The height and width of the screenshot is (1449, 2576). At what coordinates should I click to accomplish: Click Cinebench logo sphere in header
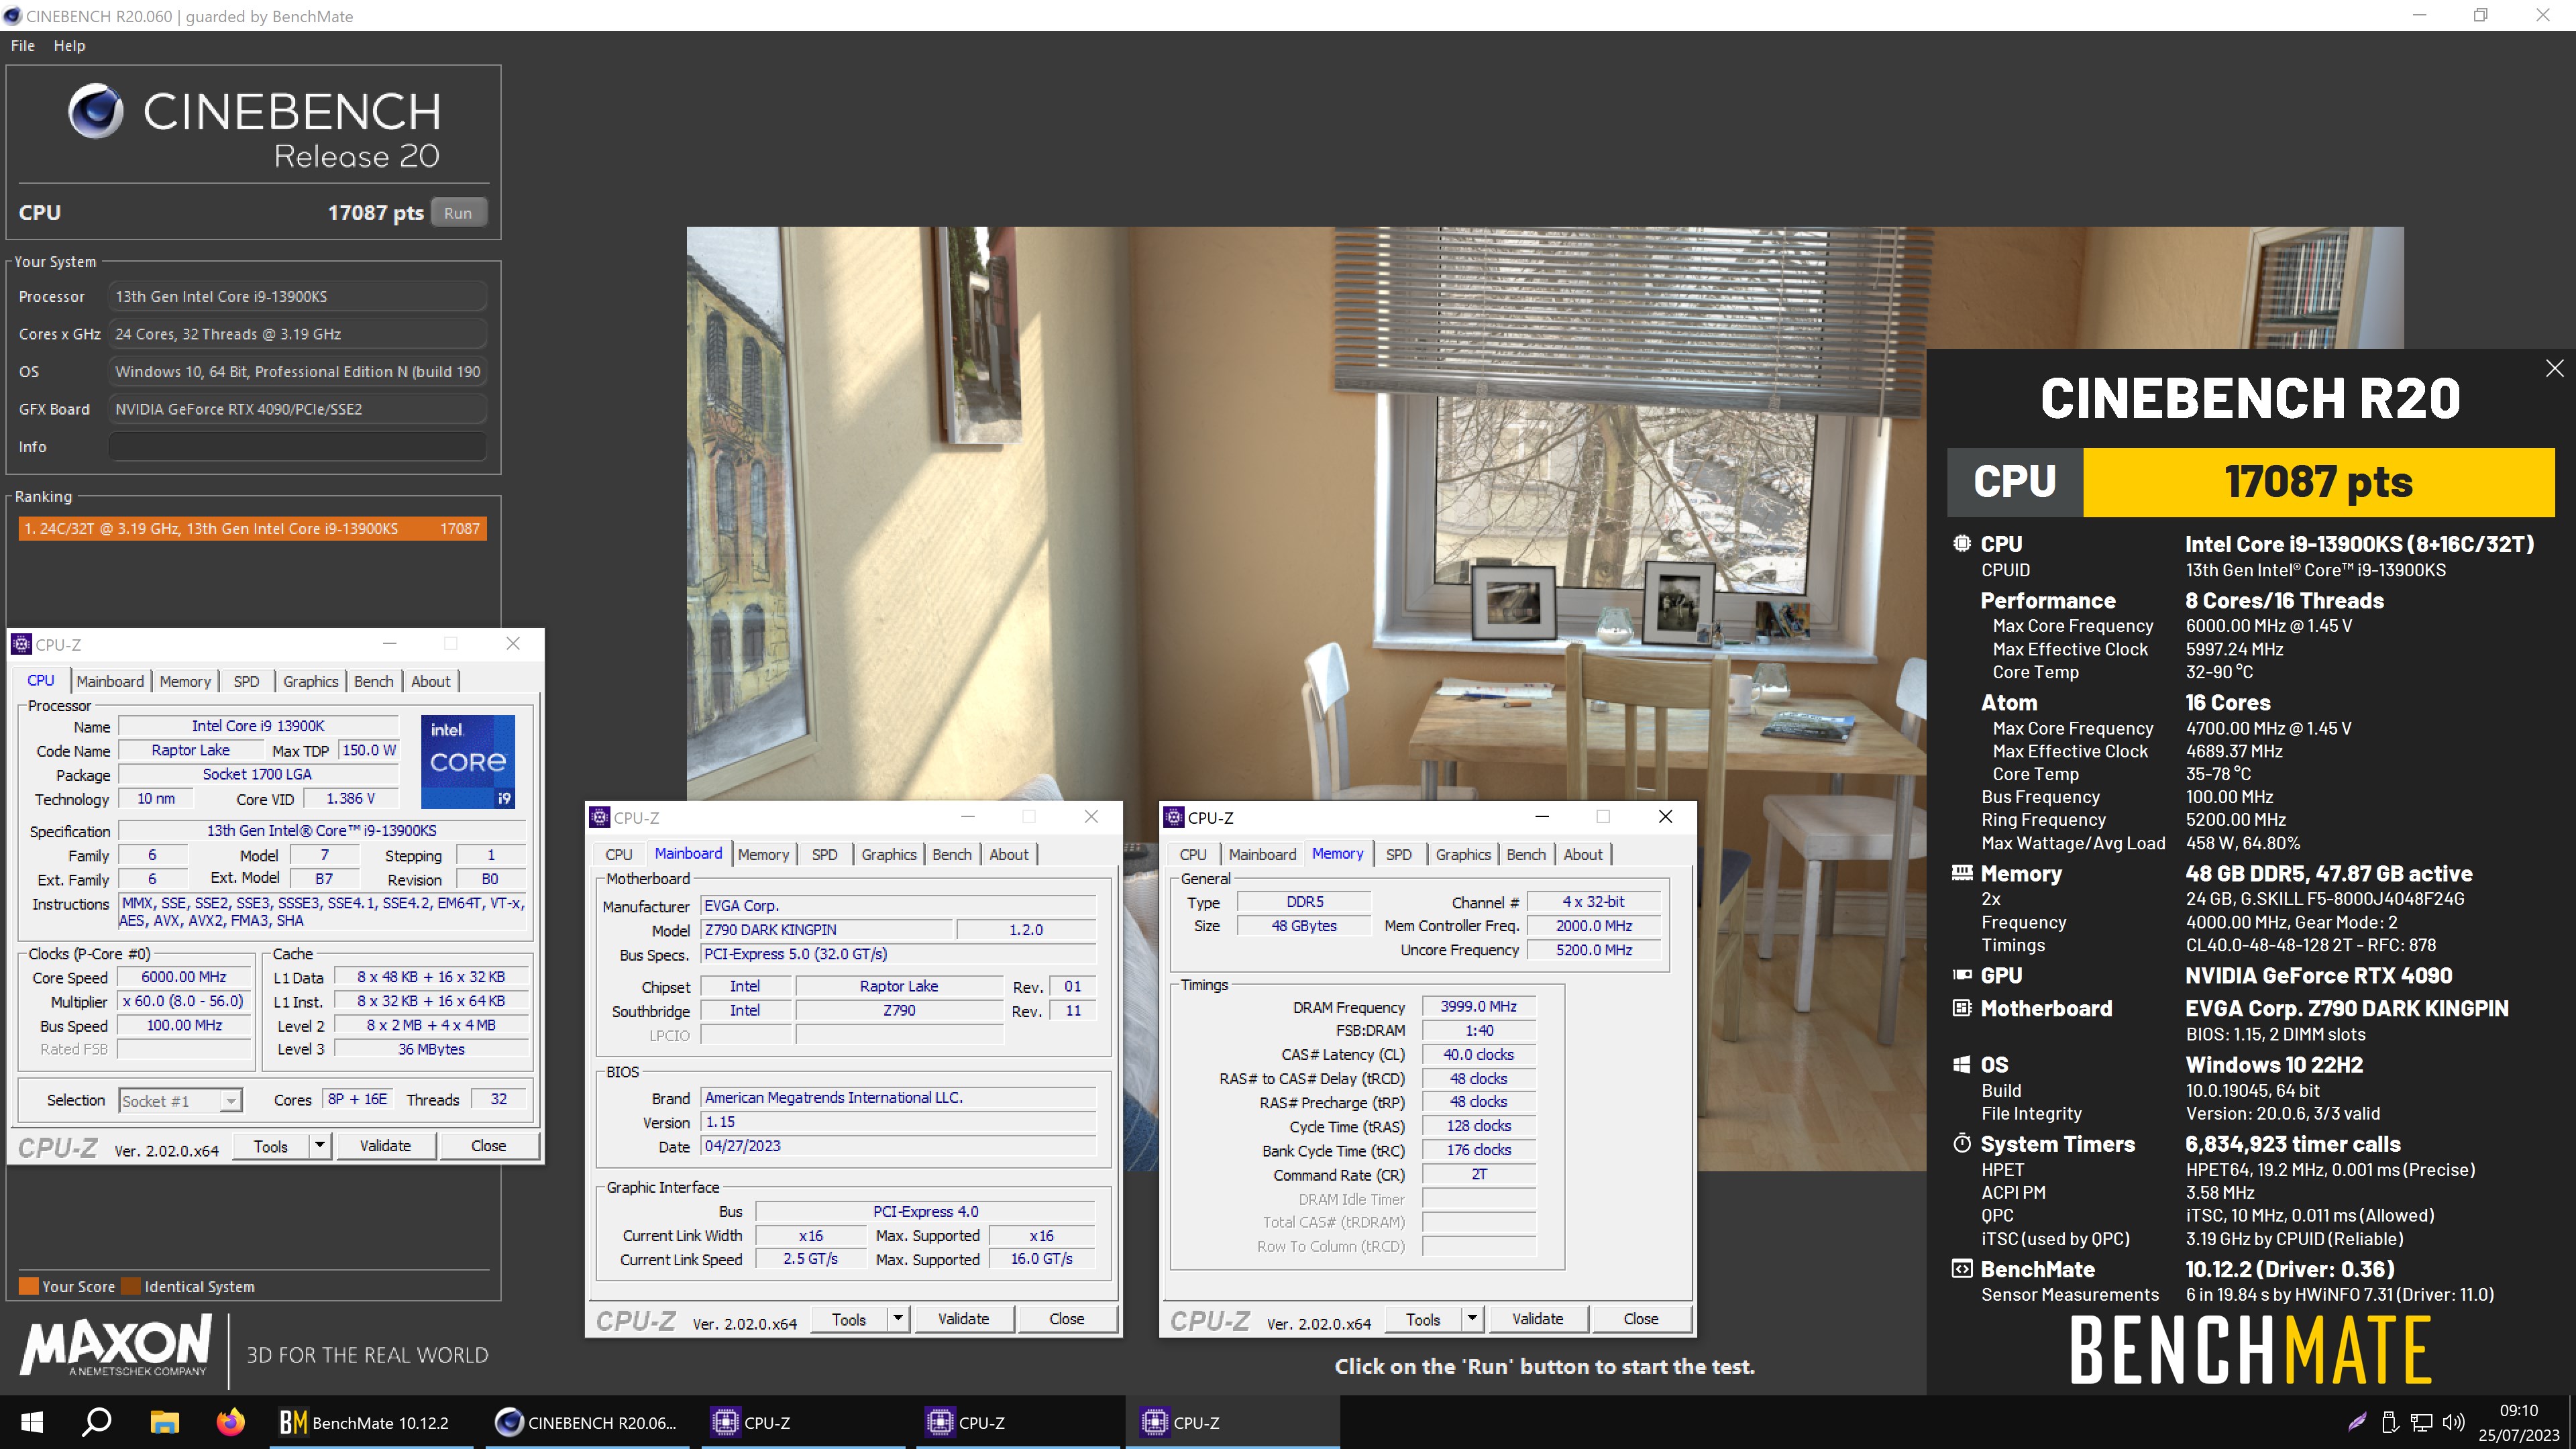[x=96, y=111]
